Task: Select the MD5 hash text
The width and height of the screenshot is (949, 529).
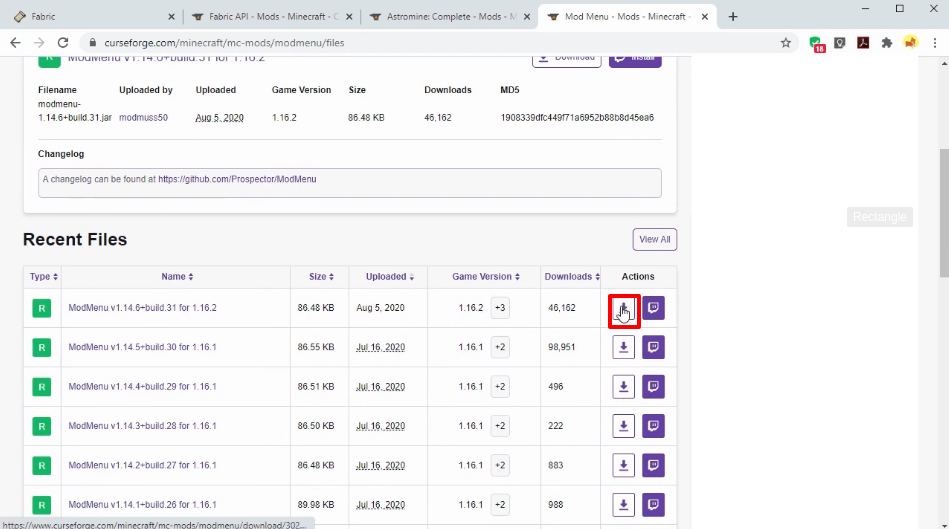Action: tap(577, 117)
